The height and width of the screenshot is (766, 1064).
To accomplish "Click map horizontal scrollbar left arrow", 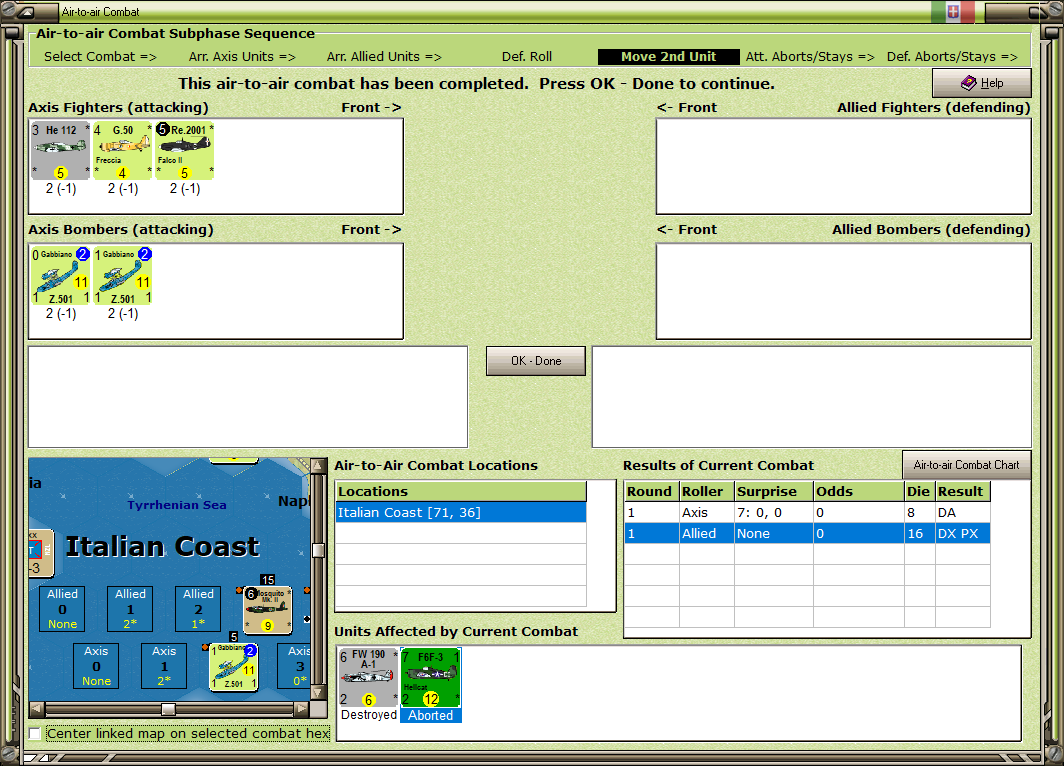I will pos(37,709).
